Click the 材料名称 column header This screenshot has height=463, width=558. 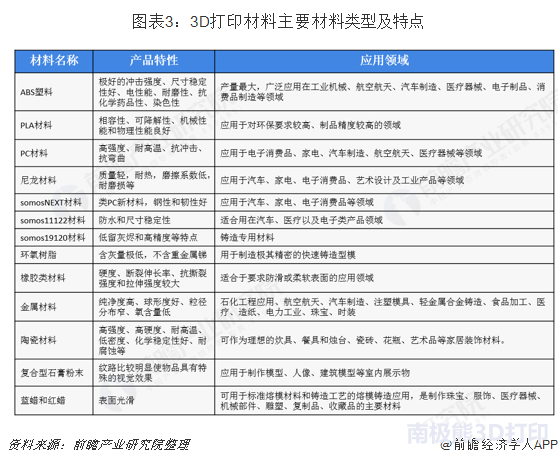[54, 61]
